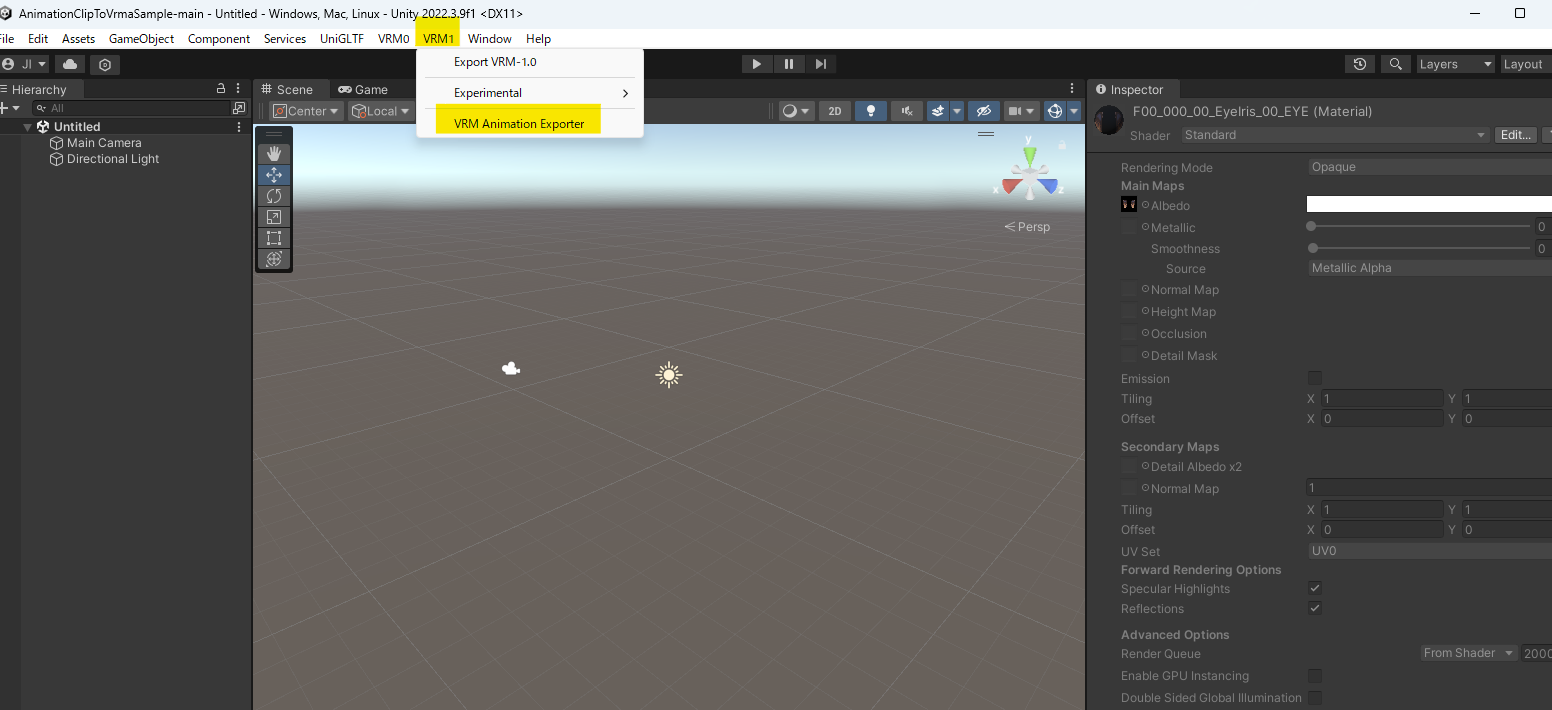Toggle scene gizmos button
The image size is (1552, 710).
1054,111
